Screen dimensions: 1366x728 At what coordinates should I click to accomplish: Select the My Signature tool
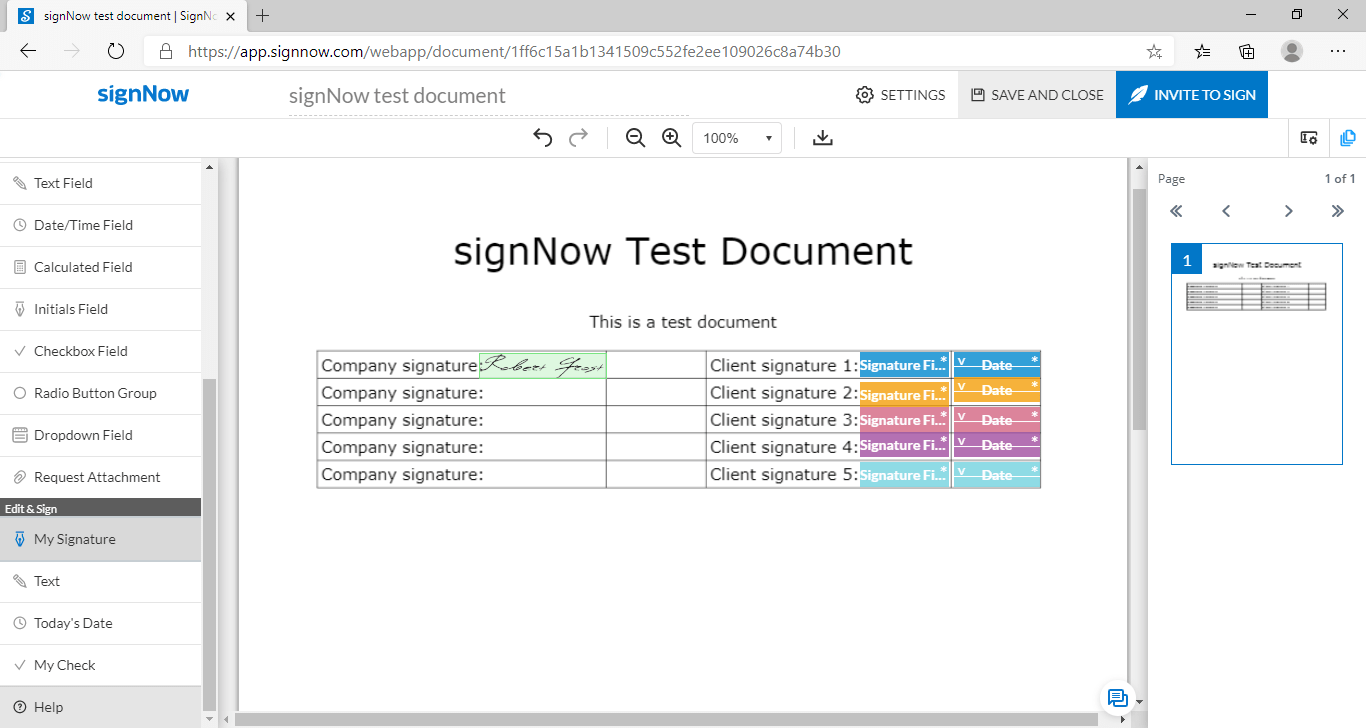click(x=77, y=538)
